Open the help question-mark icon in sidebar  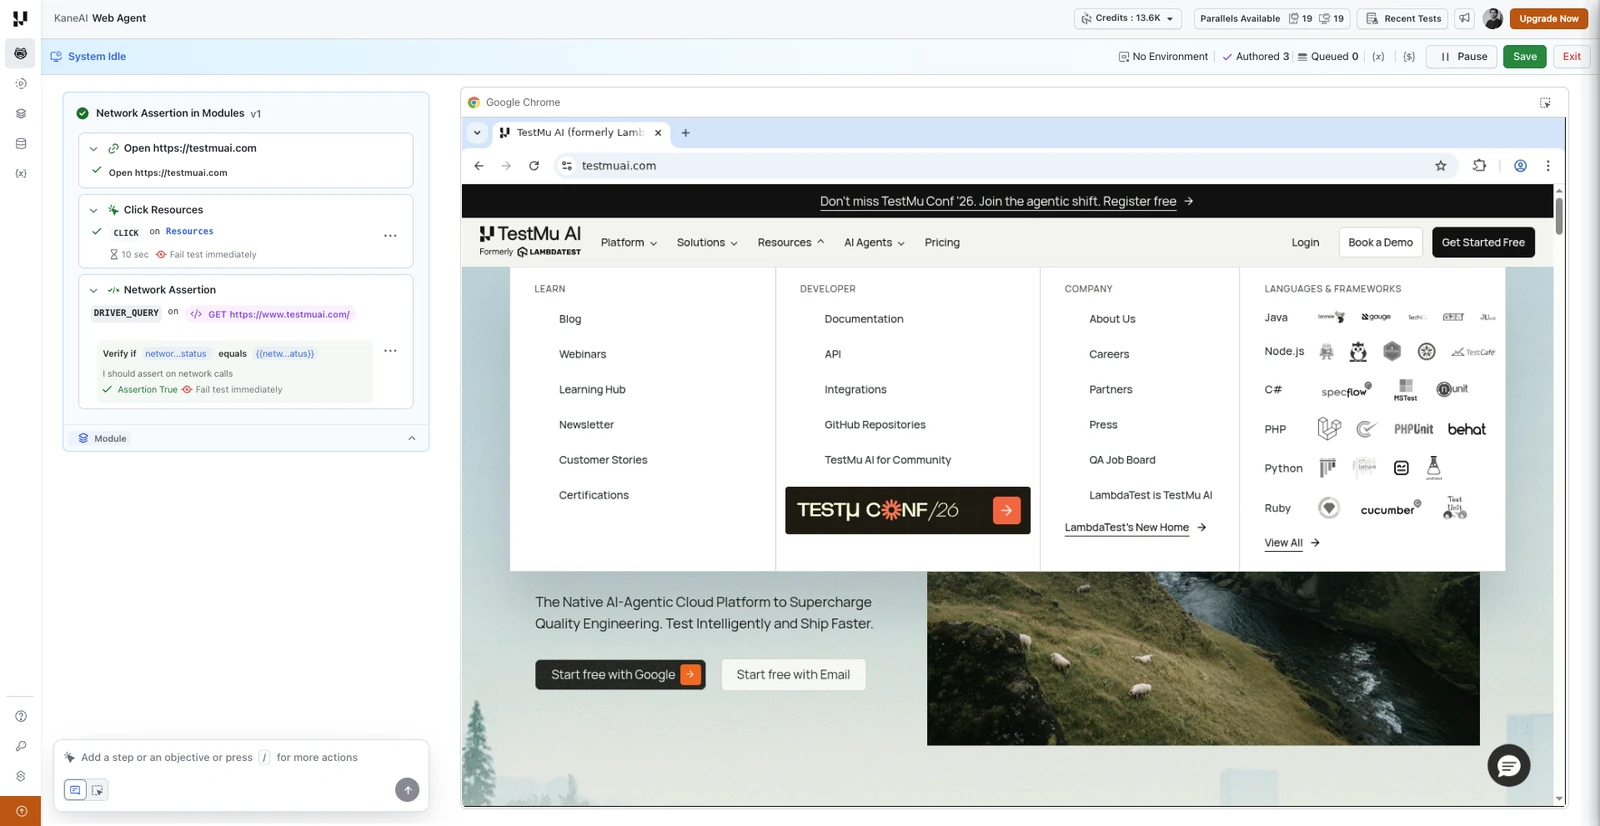pyautogui.click(x=21, y=716)
